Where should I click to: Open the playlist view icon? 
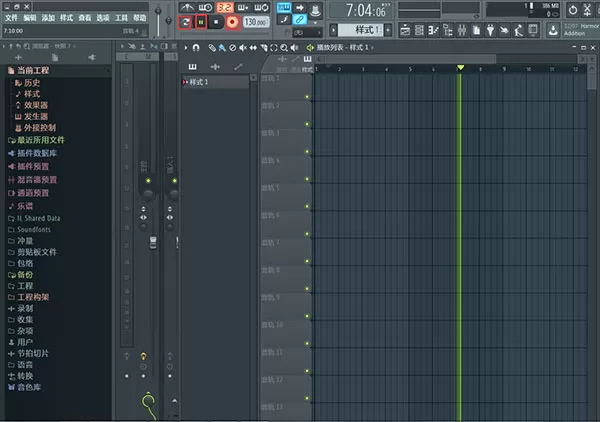[405, 30]
